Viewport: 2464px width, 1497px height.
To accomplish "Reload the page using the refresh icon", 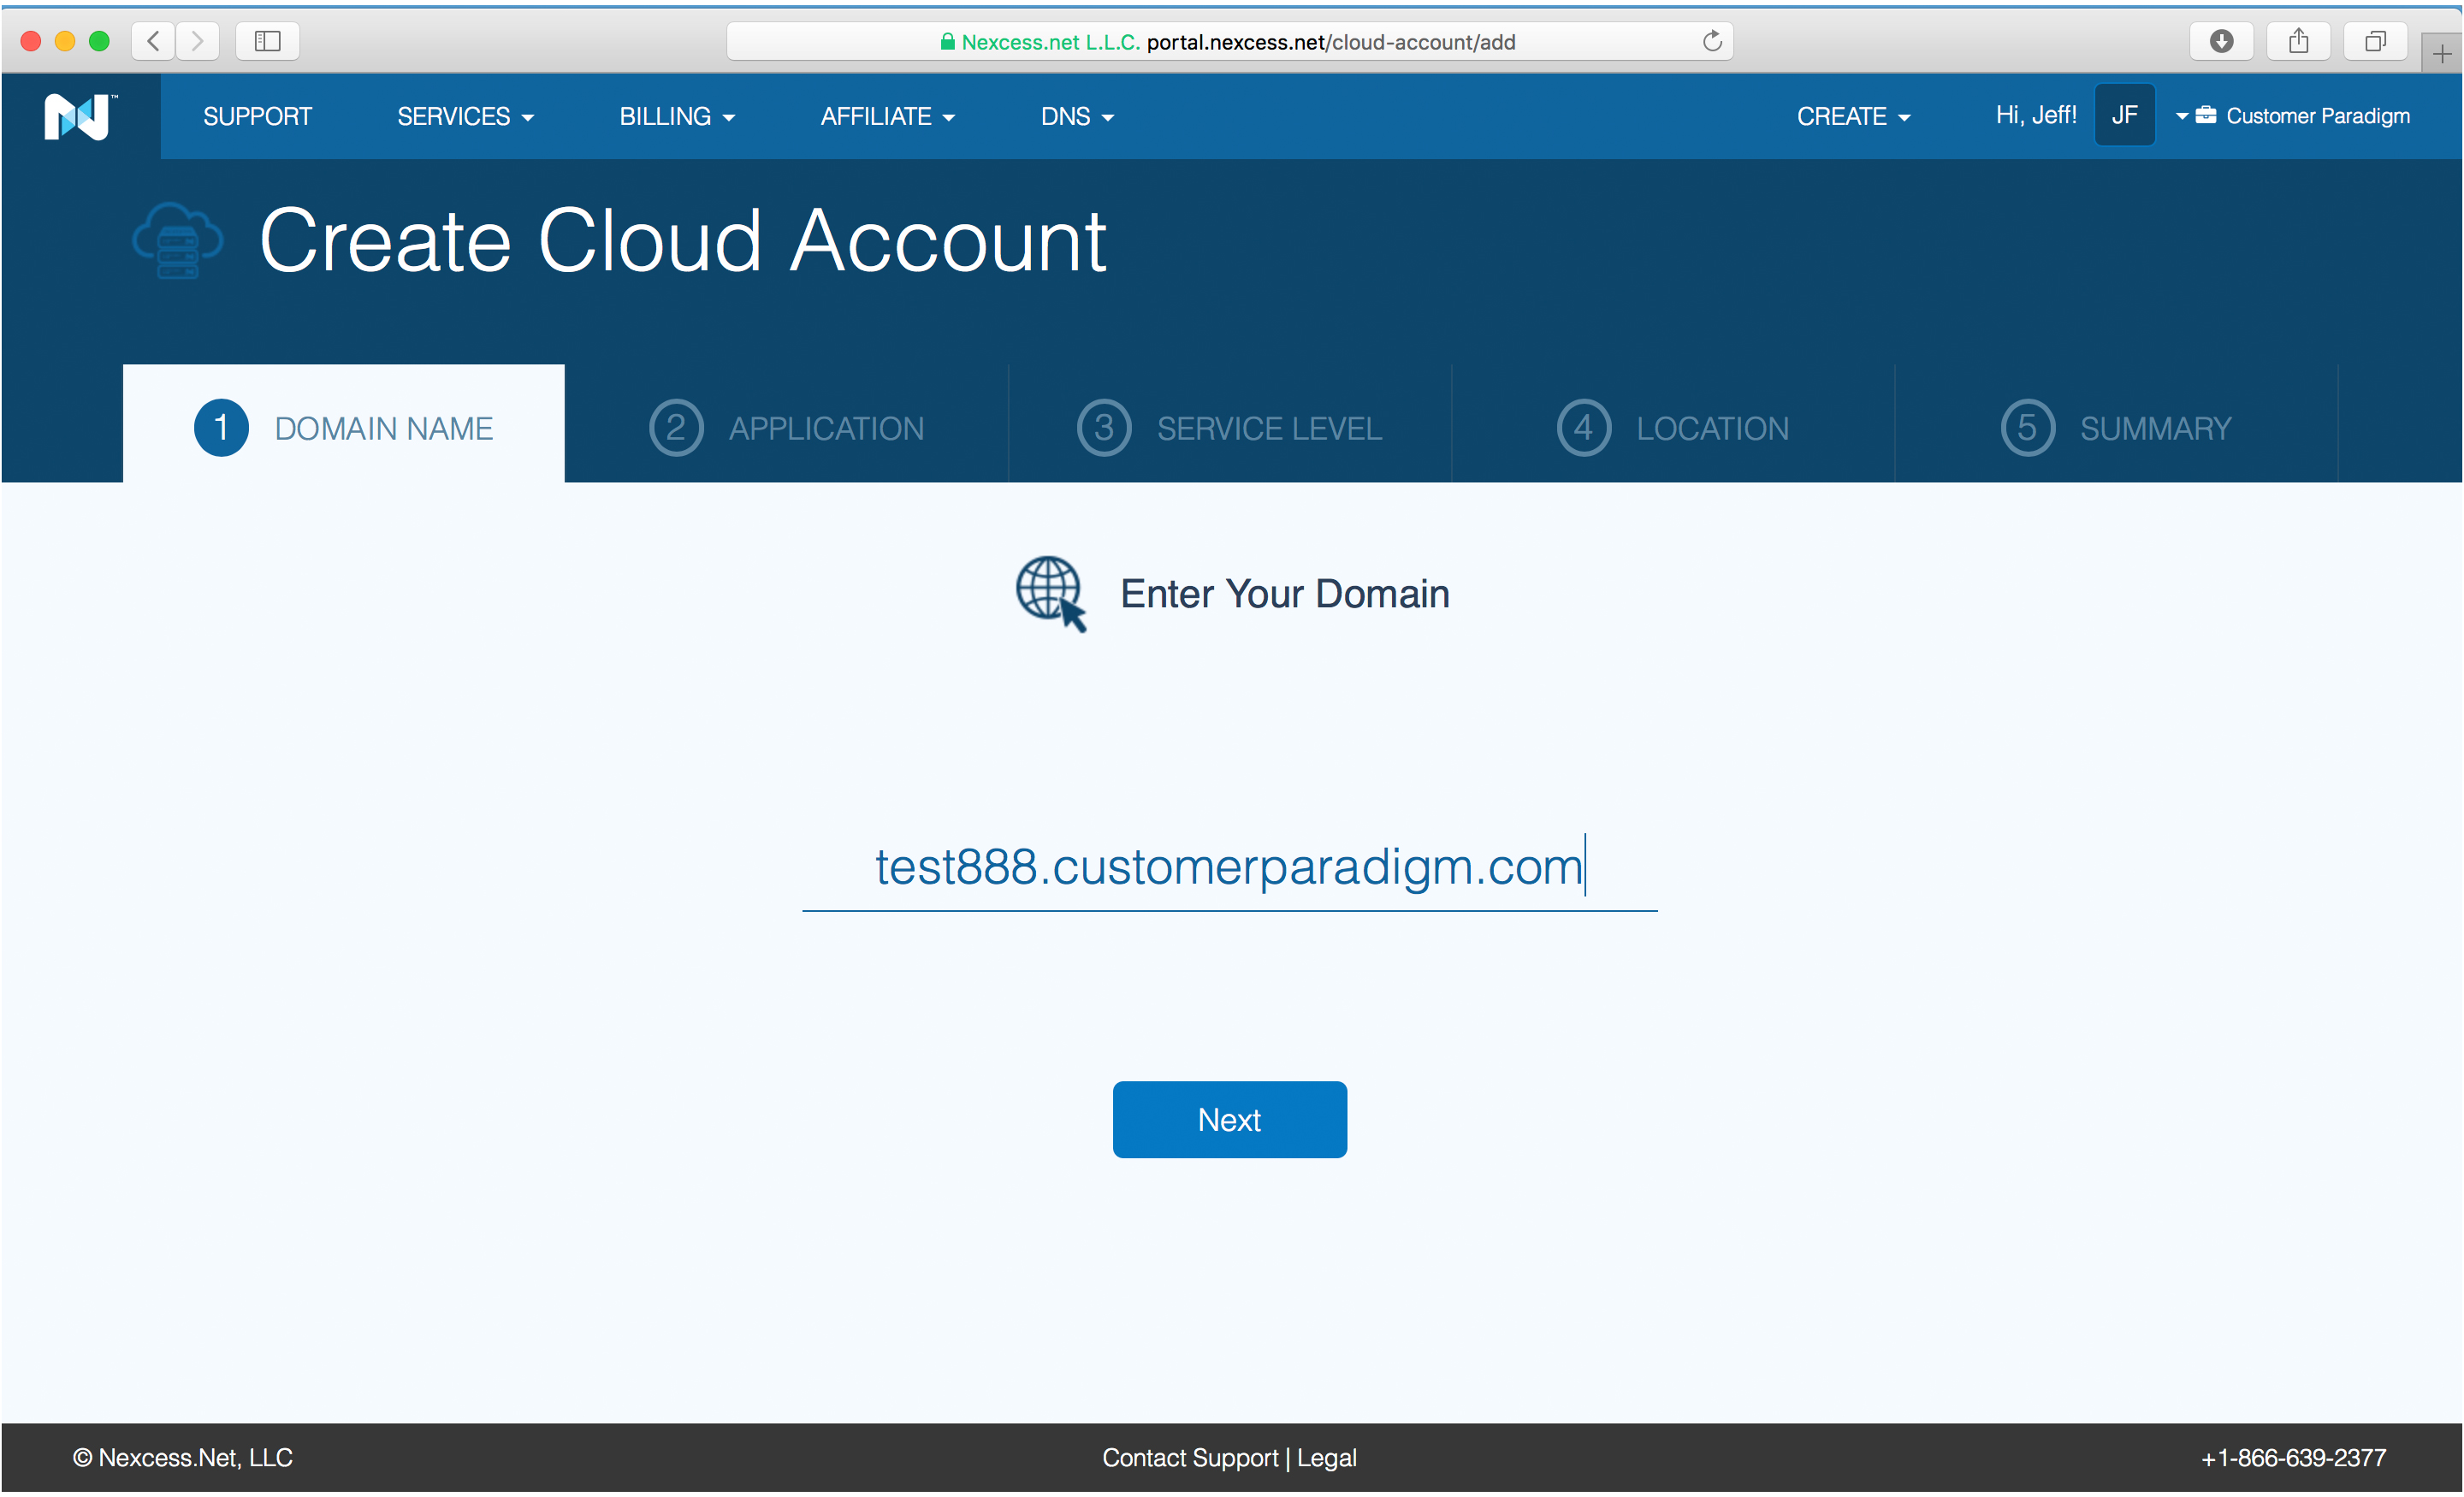I will [x=1712, y=41].
